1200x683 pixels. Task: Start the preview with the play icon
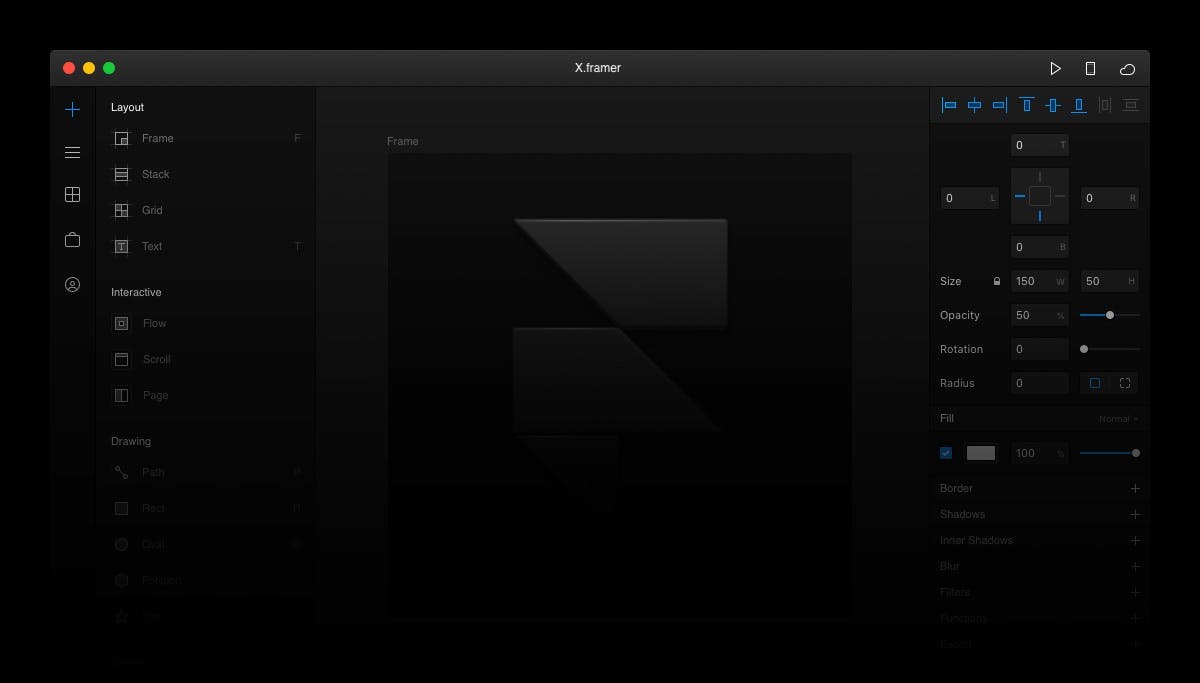(1055, 68)
